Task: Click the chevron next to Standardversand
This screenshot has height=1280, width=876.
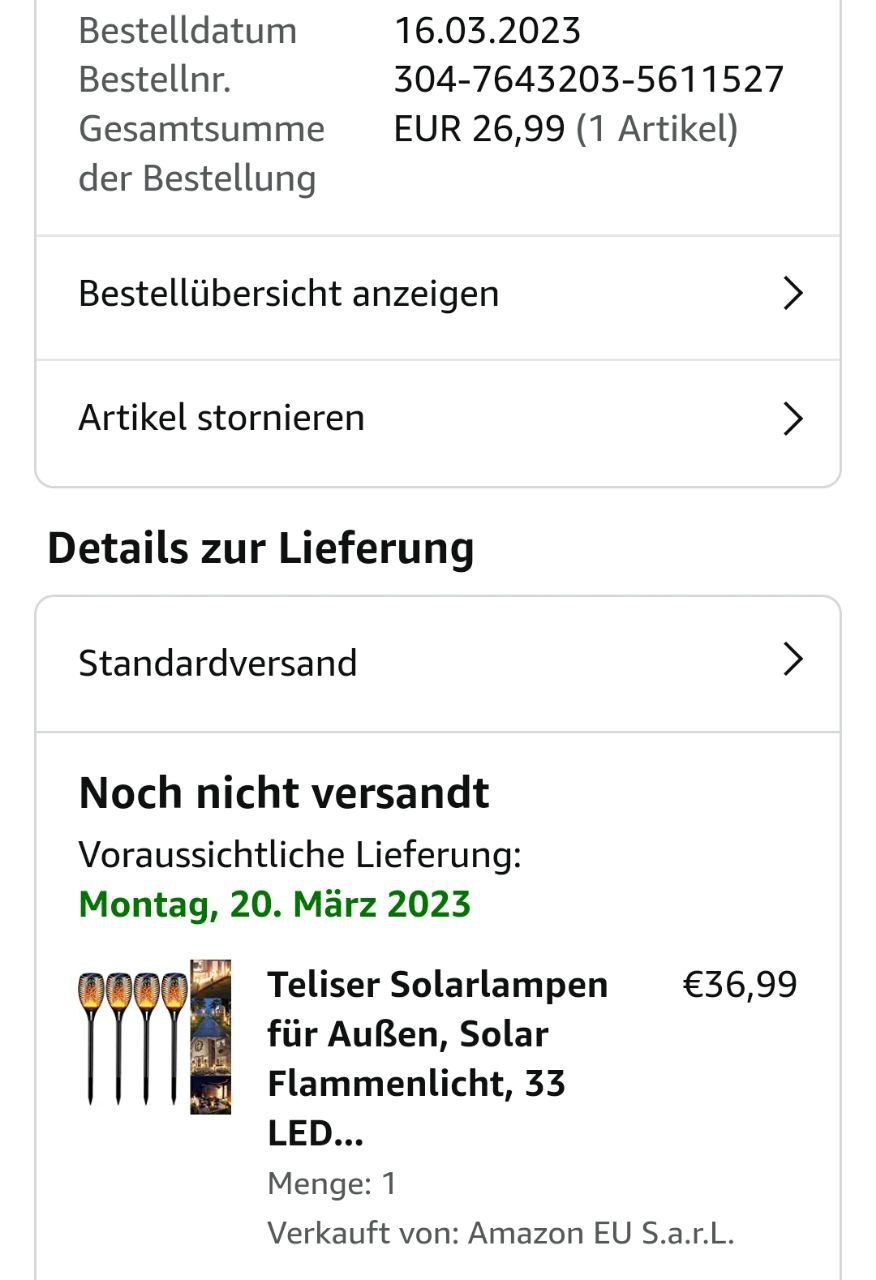Action: 792,660
